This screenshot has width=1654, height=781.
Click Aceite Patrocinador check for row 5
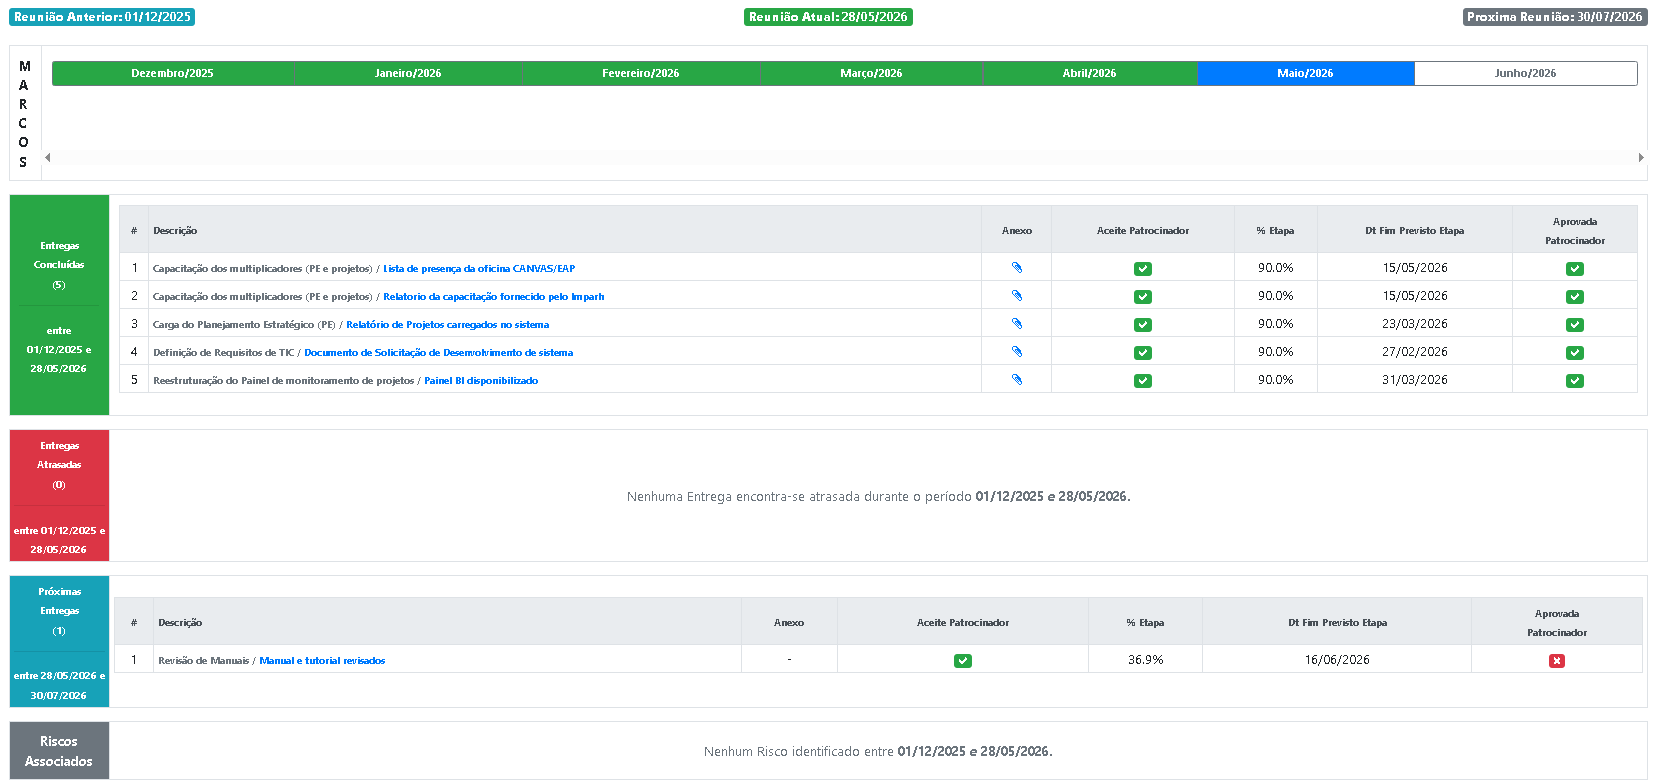tap(1143, 381)
